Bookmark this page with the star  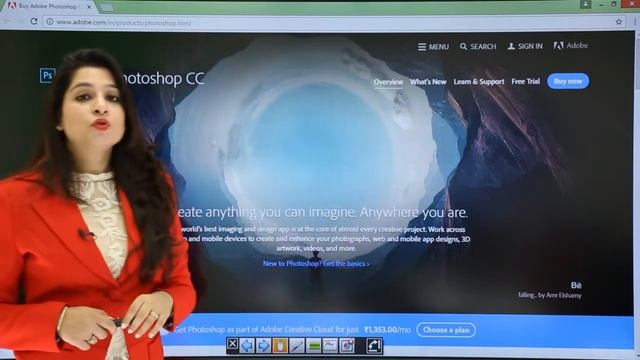[619, 22]
